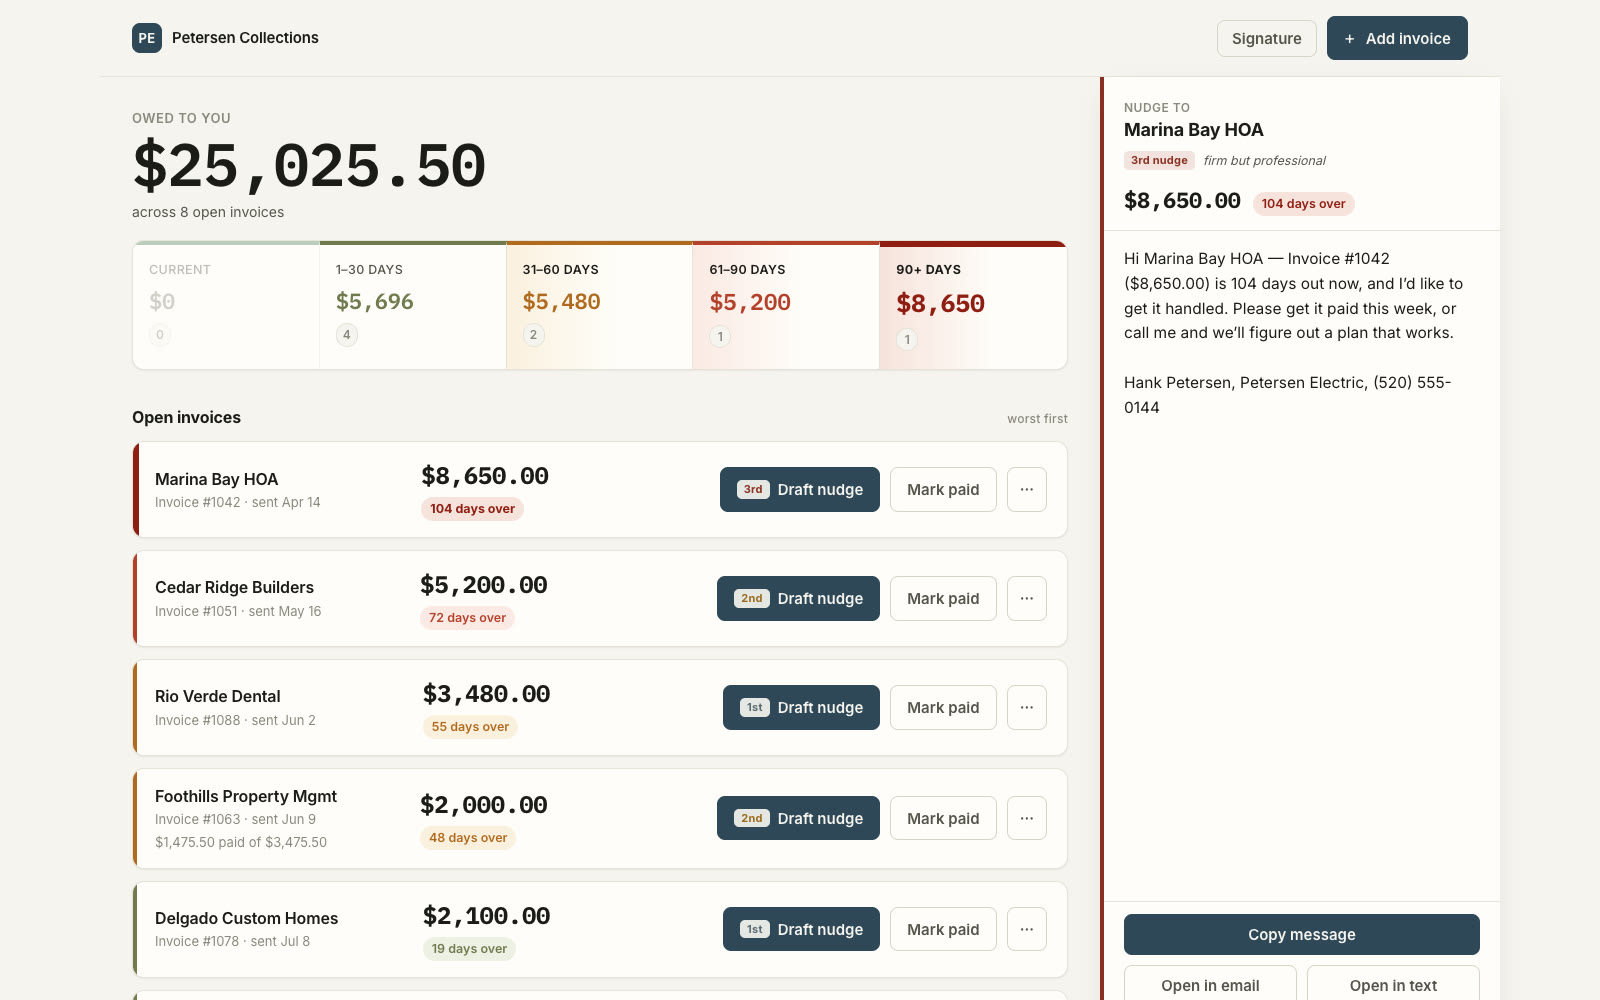Click Add invoice button

point(1397,38)
